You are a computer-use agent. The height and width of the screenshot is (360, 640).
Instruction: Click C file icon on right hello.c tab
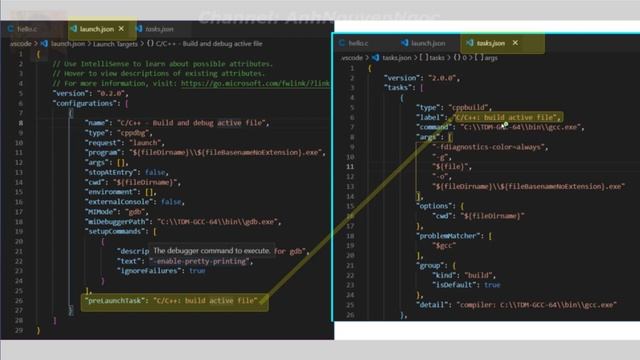click(342, 43)
